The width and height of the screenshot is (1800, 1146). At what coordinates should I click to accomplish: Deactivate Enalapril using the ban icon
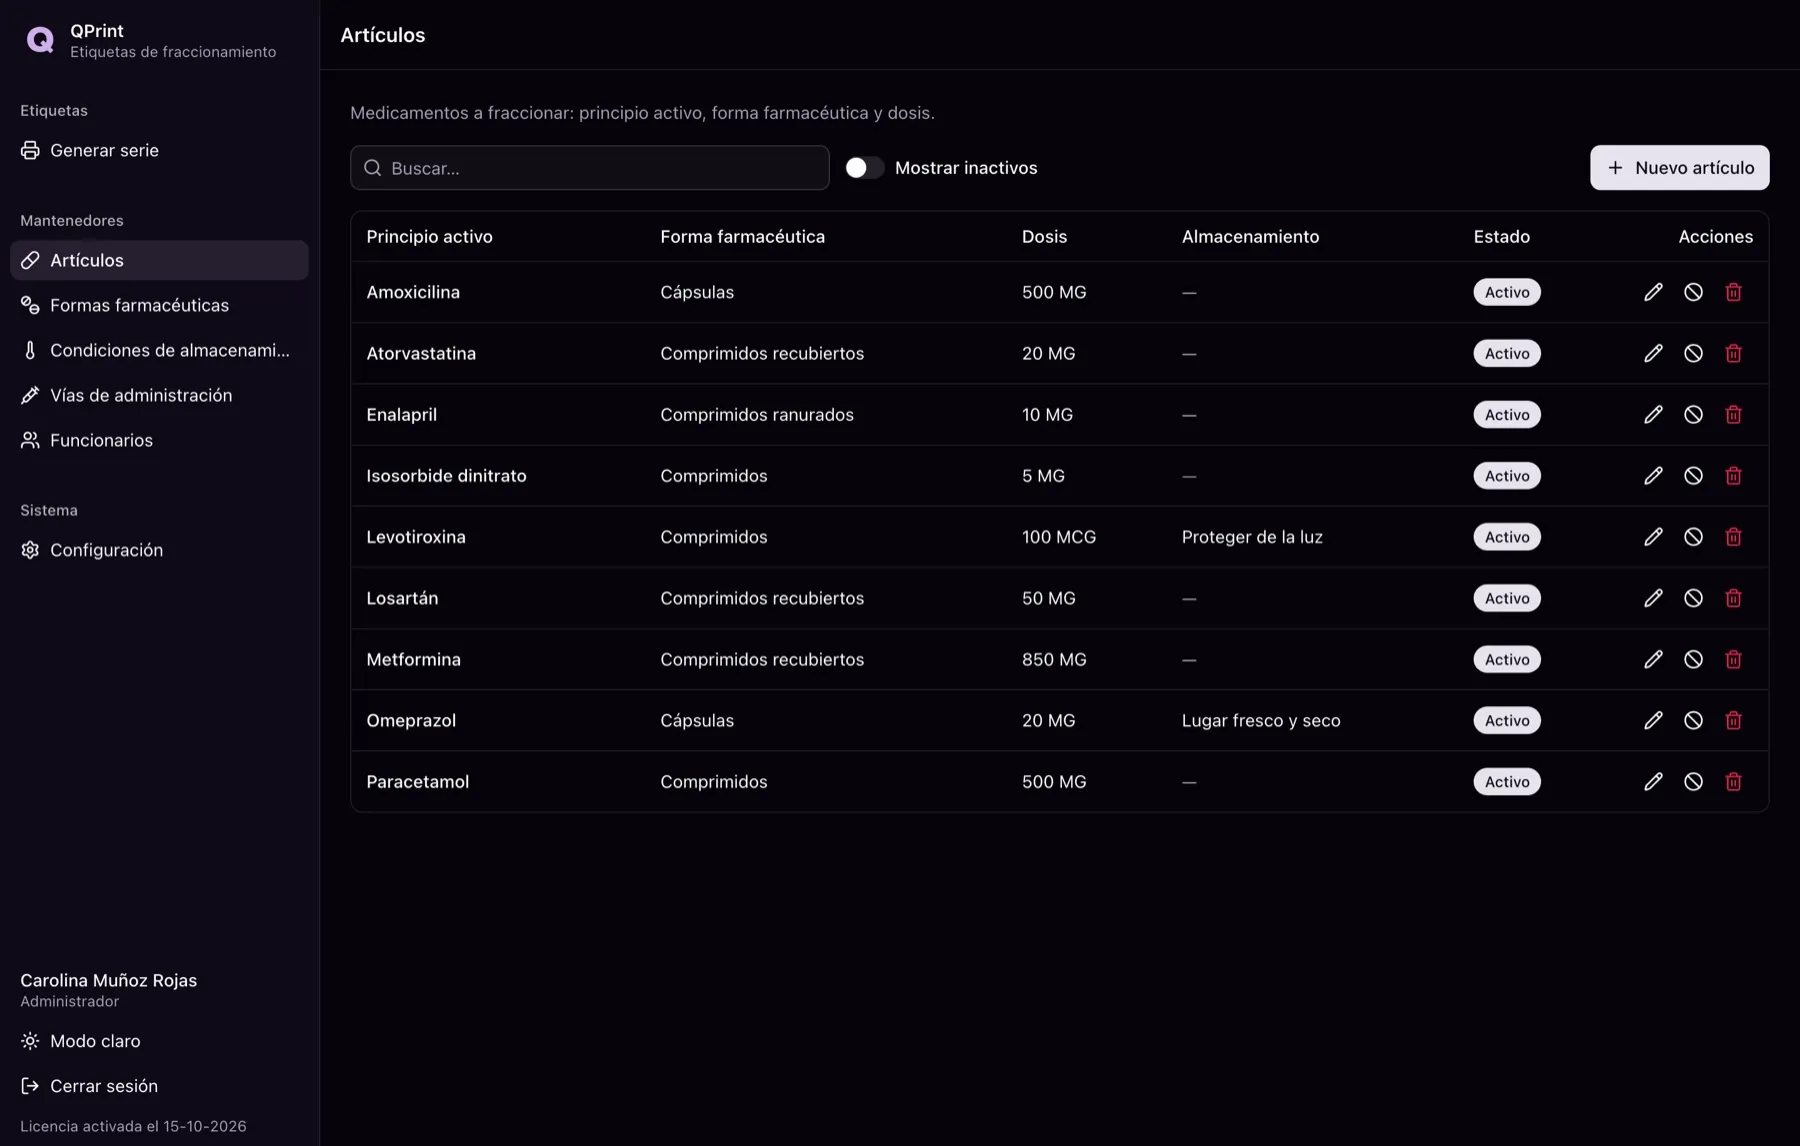(1693, 414)
